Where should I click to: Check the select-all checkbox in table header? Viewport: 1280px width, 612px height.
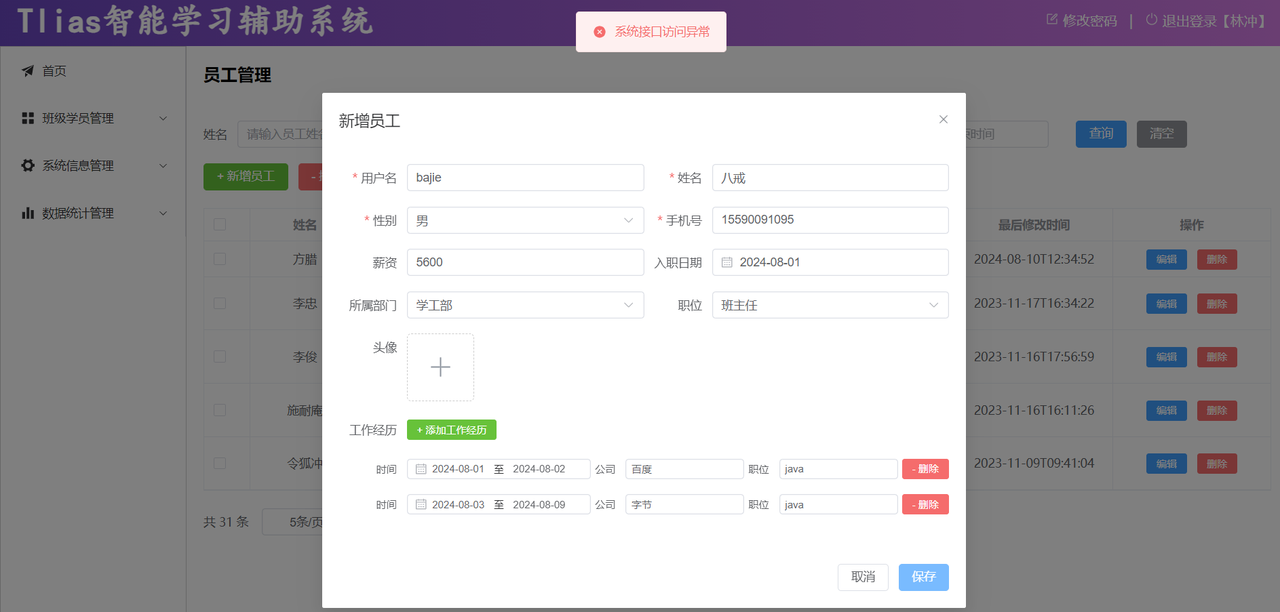pos(221,224)
